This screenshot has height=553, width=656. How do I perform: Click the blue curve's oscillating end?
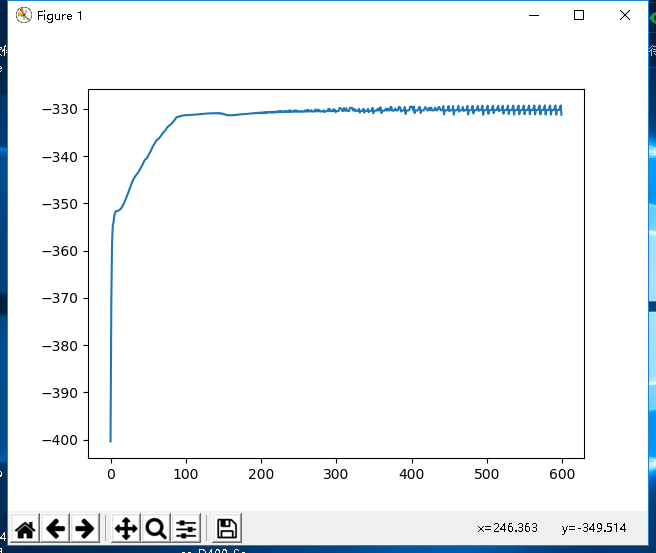coord(502,110)
